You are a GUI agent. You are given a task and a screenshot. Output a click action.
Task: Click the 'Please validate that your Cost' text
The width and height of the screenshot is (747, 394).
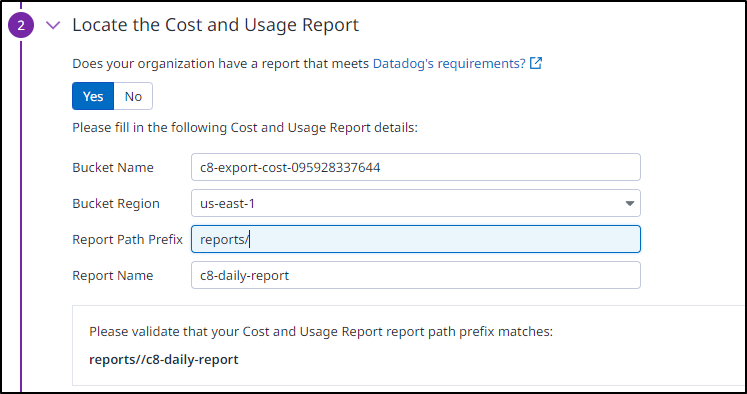tap(321, 332)
